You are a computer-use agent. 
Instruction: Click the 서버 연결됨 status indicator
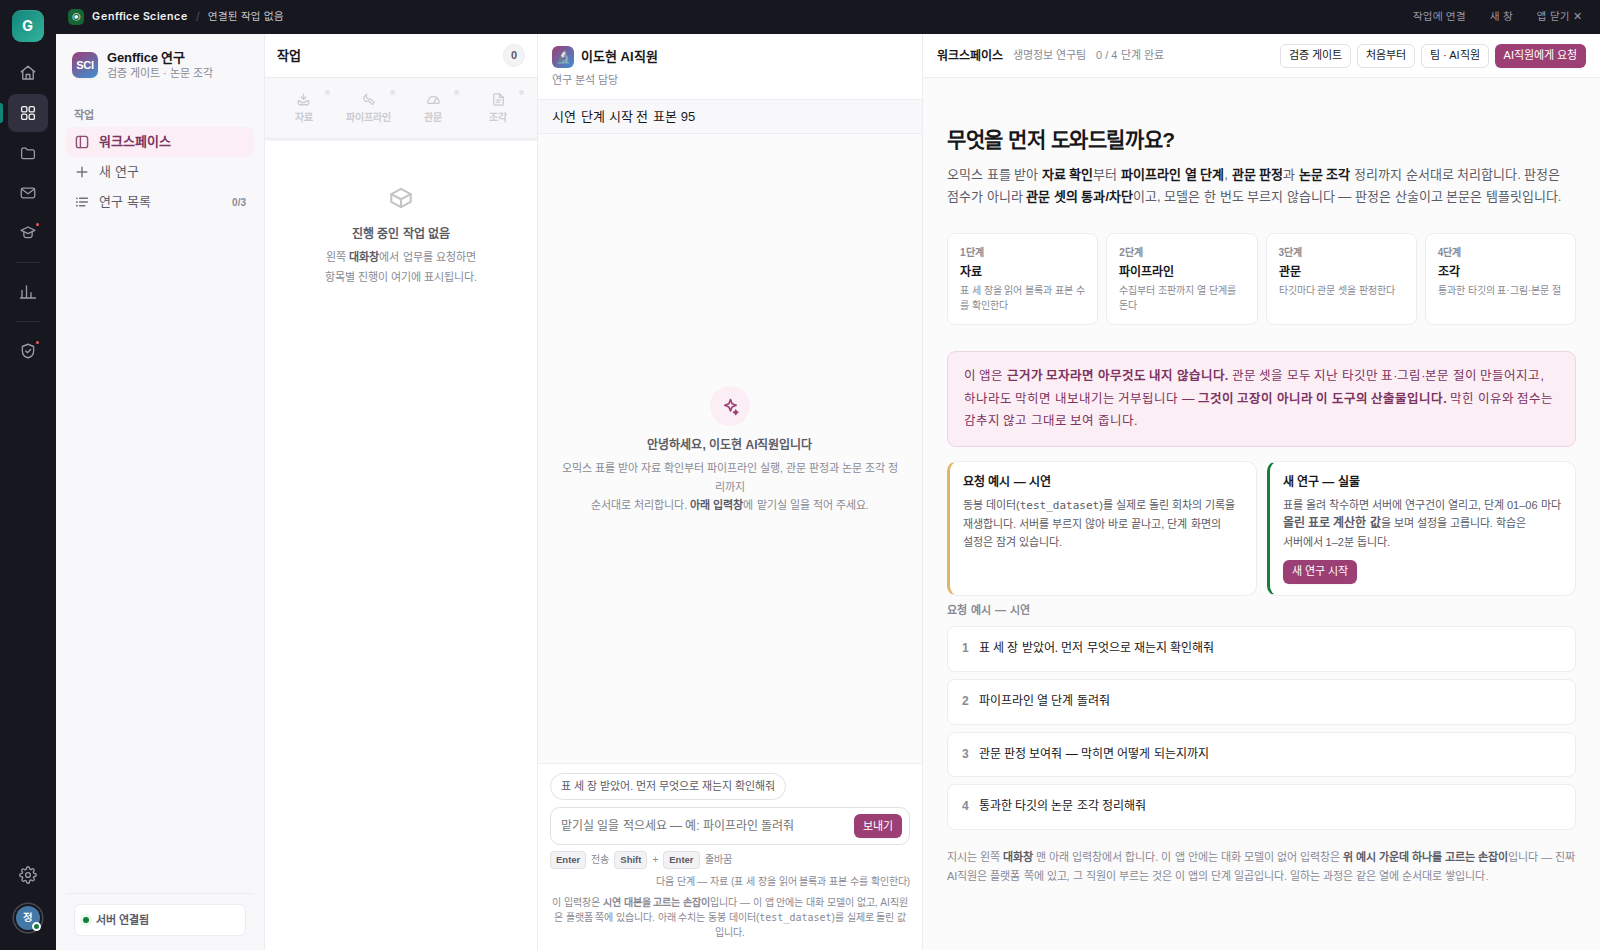point(160,920)
